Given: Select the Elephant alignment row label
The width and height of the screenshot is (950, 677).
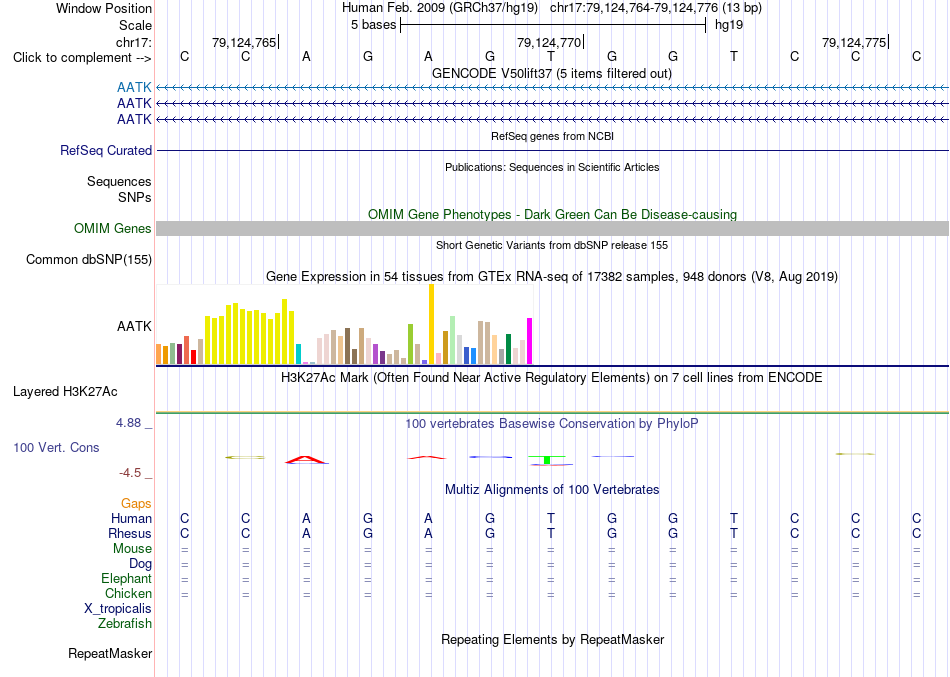Looking at the screenshot, I should (127, 578).
